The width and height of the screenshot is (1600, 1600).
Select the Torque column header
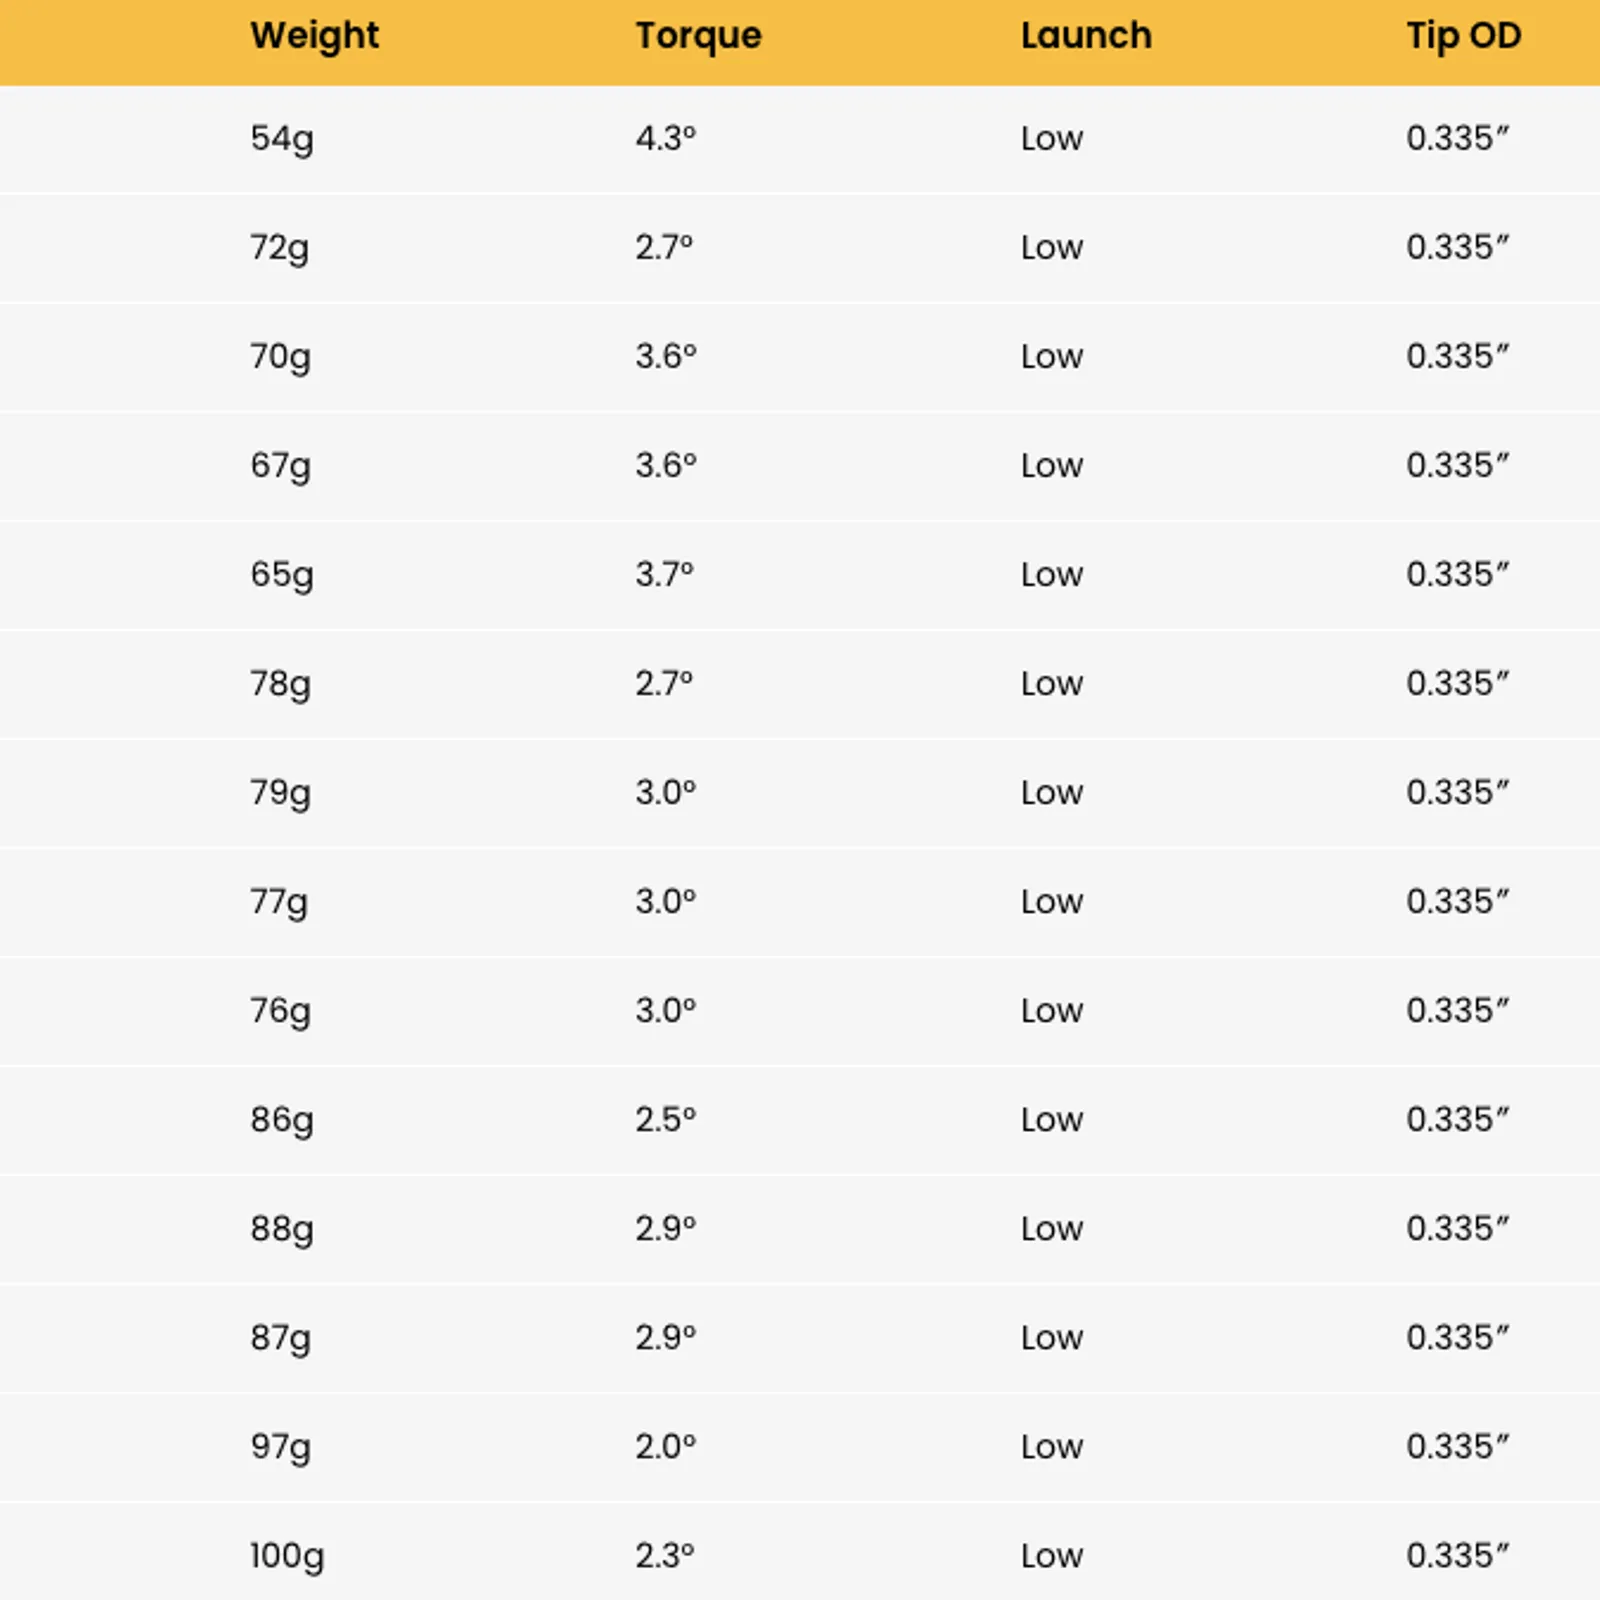click(698, 37)
